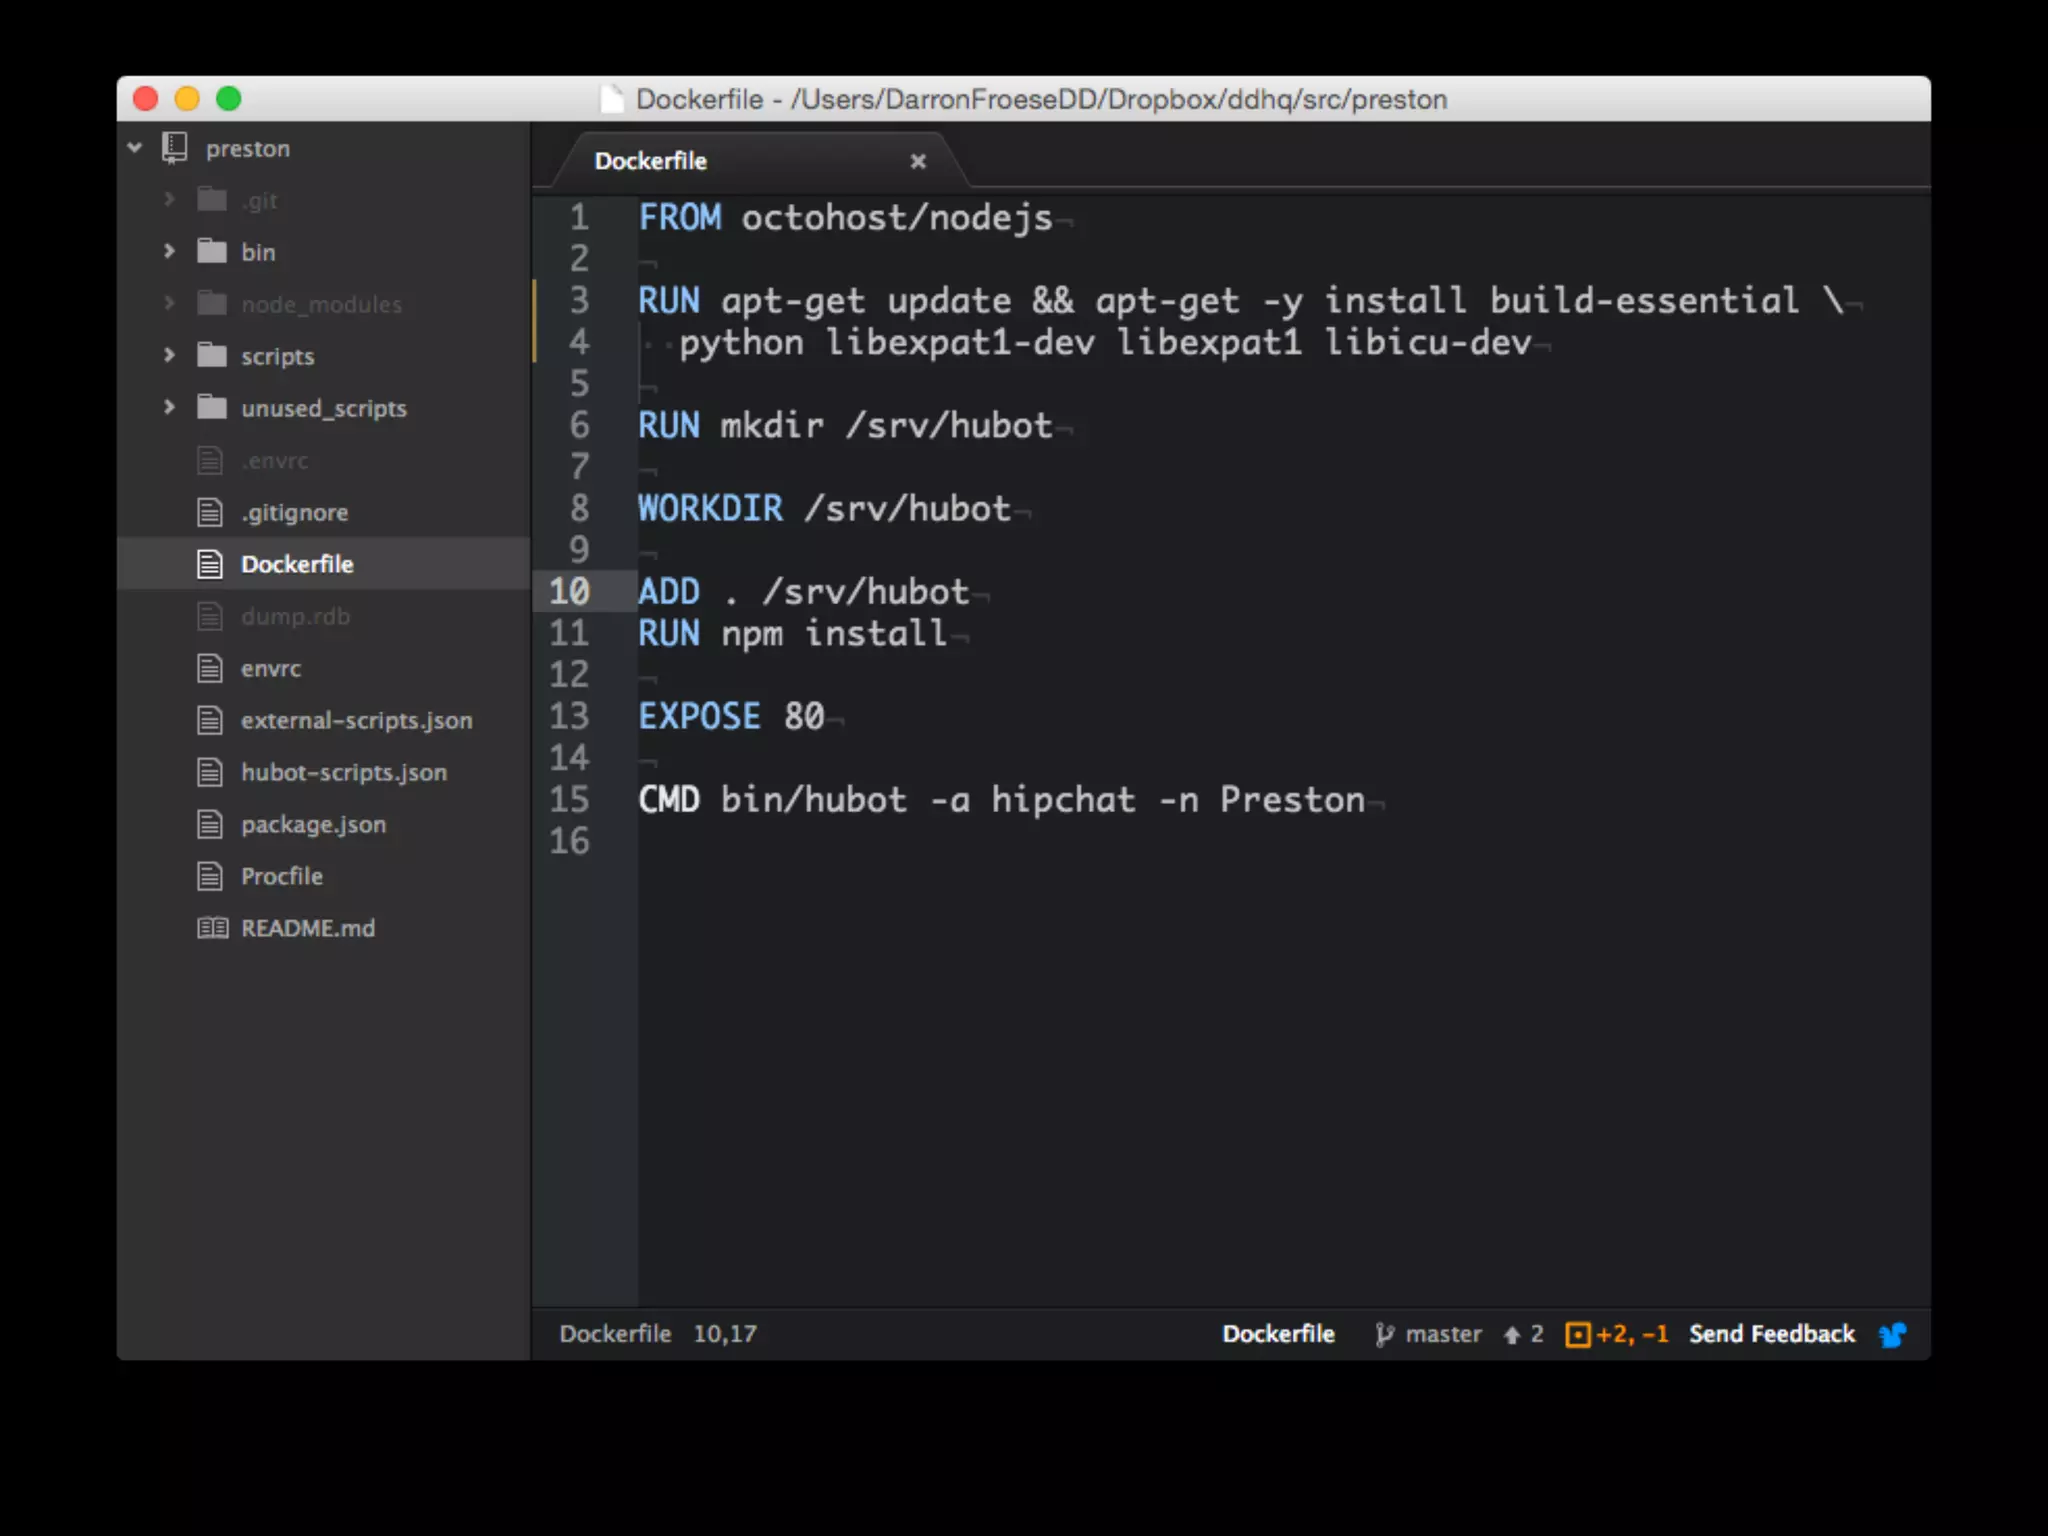Open hubot-scripts.json in tree view
Image resolution: width=2048 pixels, height=1536 pixels.
pos(343,772)
